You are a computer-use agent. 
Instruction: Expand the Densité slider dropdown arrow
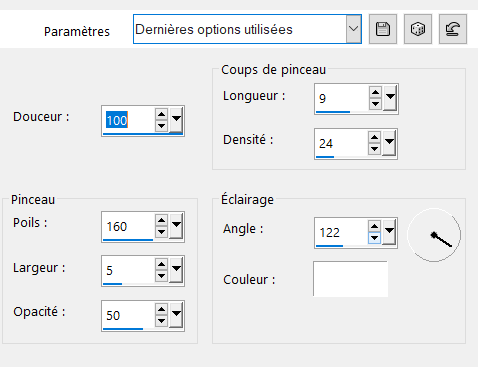click(389, 142)
